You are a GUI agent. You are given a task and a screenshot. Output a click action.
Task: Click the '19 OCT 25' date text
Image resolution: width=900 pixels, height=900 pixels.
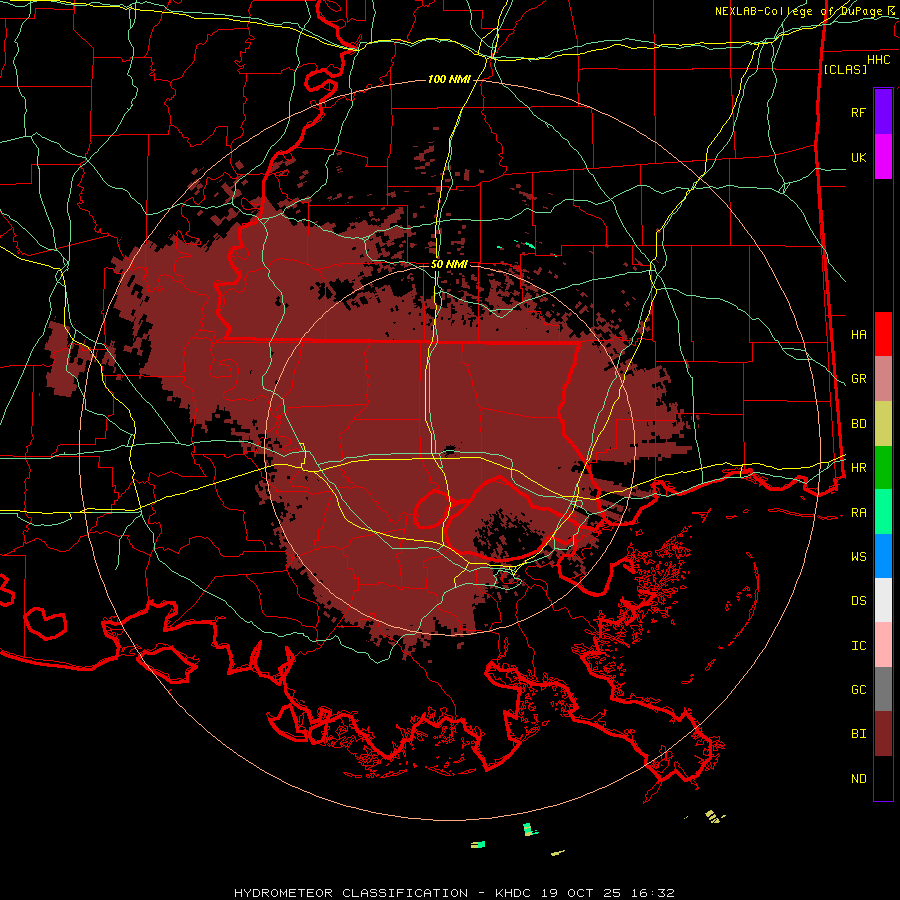tap(579, 893)
